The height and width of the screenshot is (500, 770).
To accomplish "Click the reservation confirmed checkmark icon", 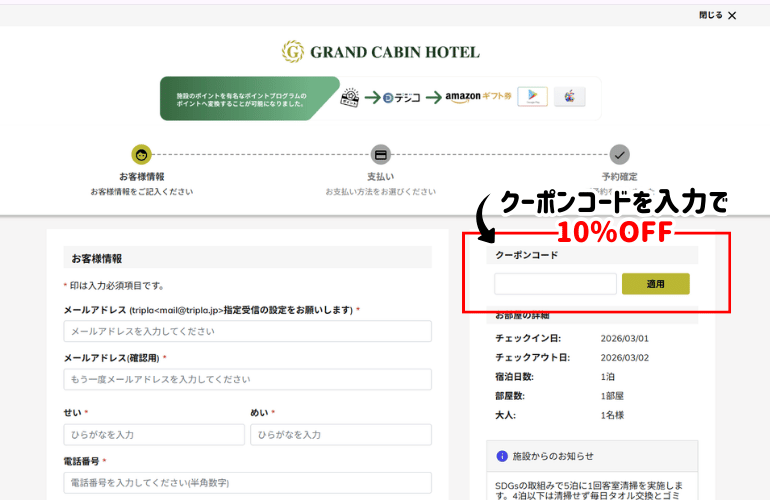I will 620,155.
